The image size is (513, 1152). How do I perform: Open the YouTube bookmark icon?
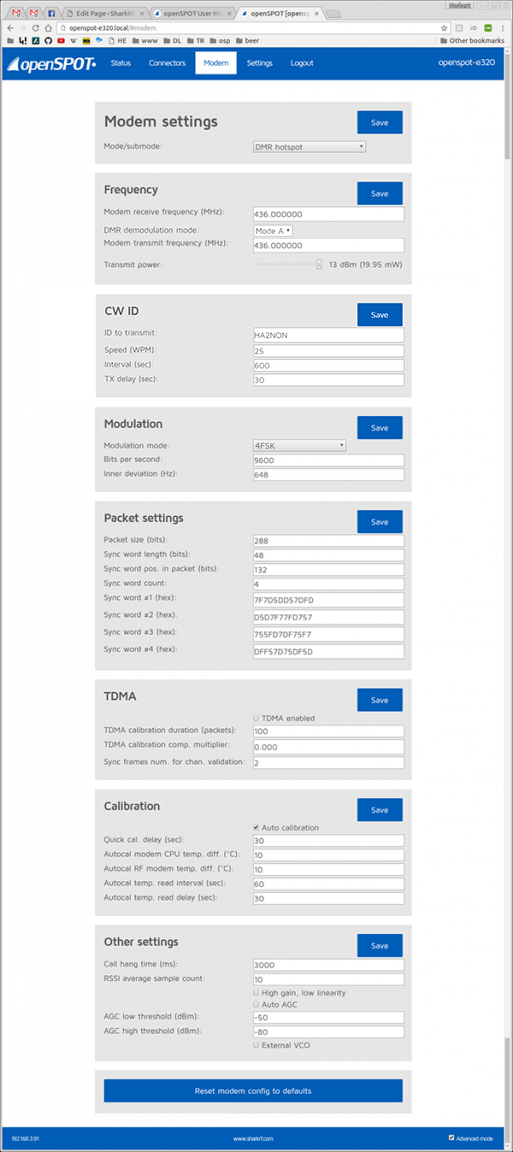click(x=60, y=40)
